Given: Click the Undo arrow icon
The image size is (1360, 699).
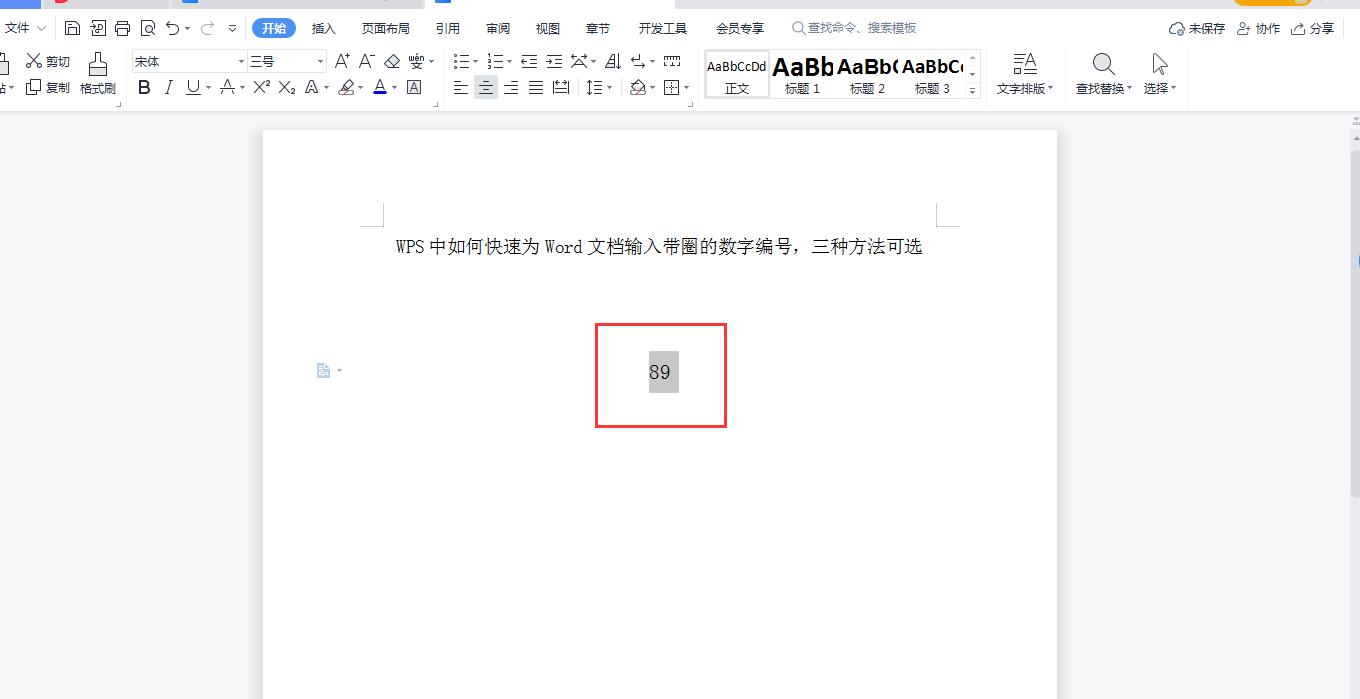Looking at the screenshot, I should coord(173,28).
